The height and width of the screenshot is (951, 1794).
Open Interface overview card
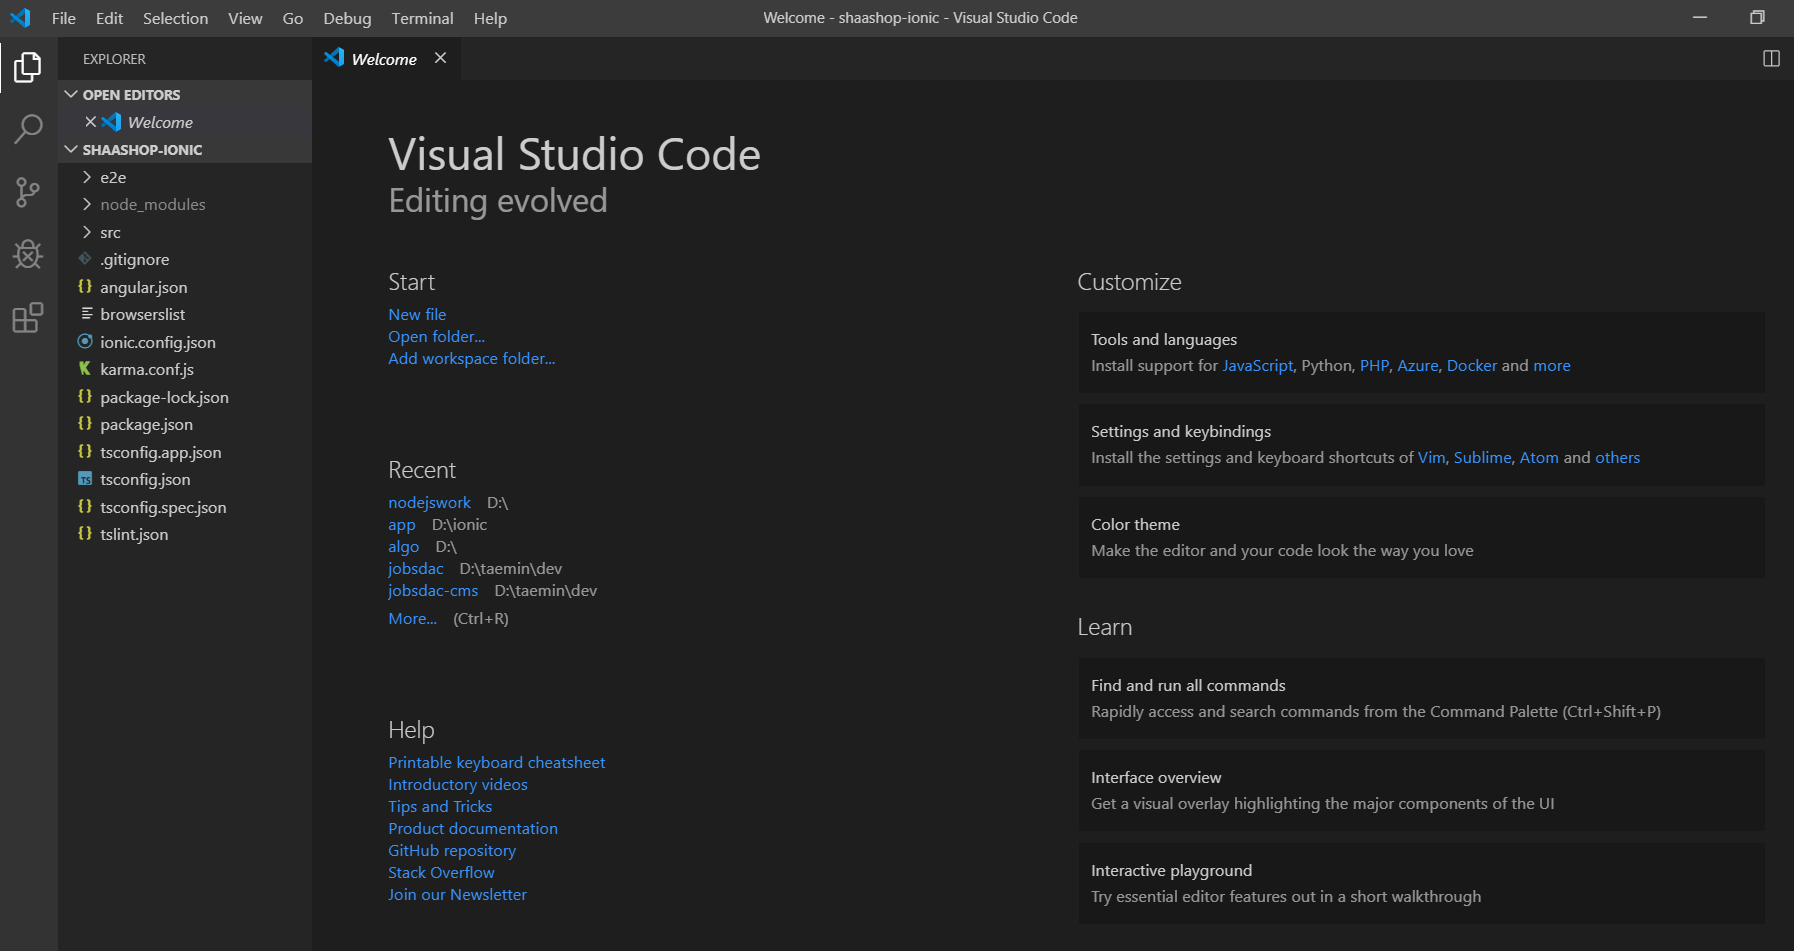click(x=1421, y=790)
